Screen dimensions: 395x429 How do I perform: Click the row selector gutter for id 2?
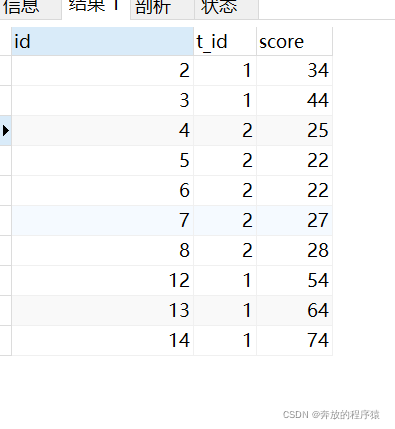point(6,71)
